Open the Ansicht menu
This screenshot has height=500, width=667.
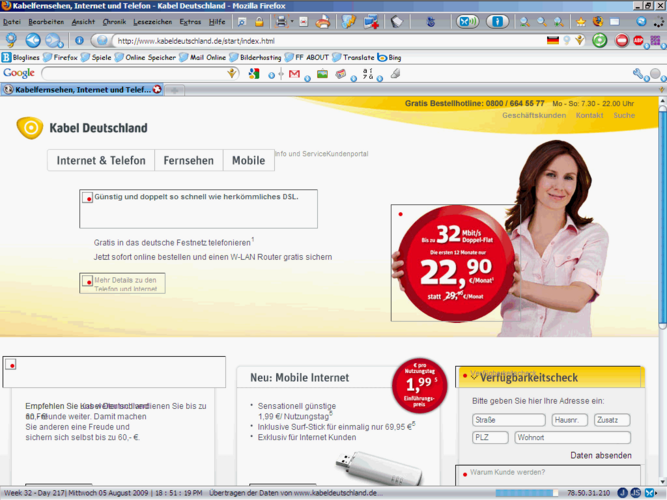(x=83, y=22)
